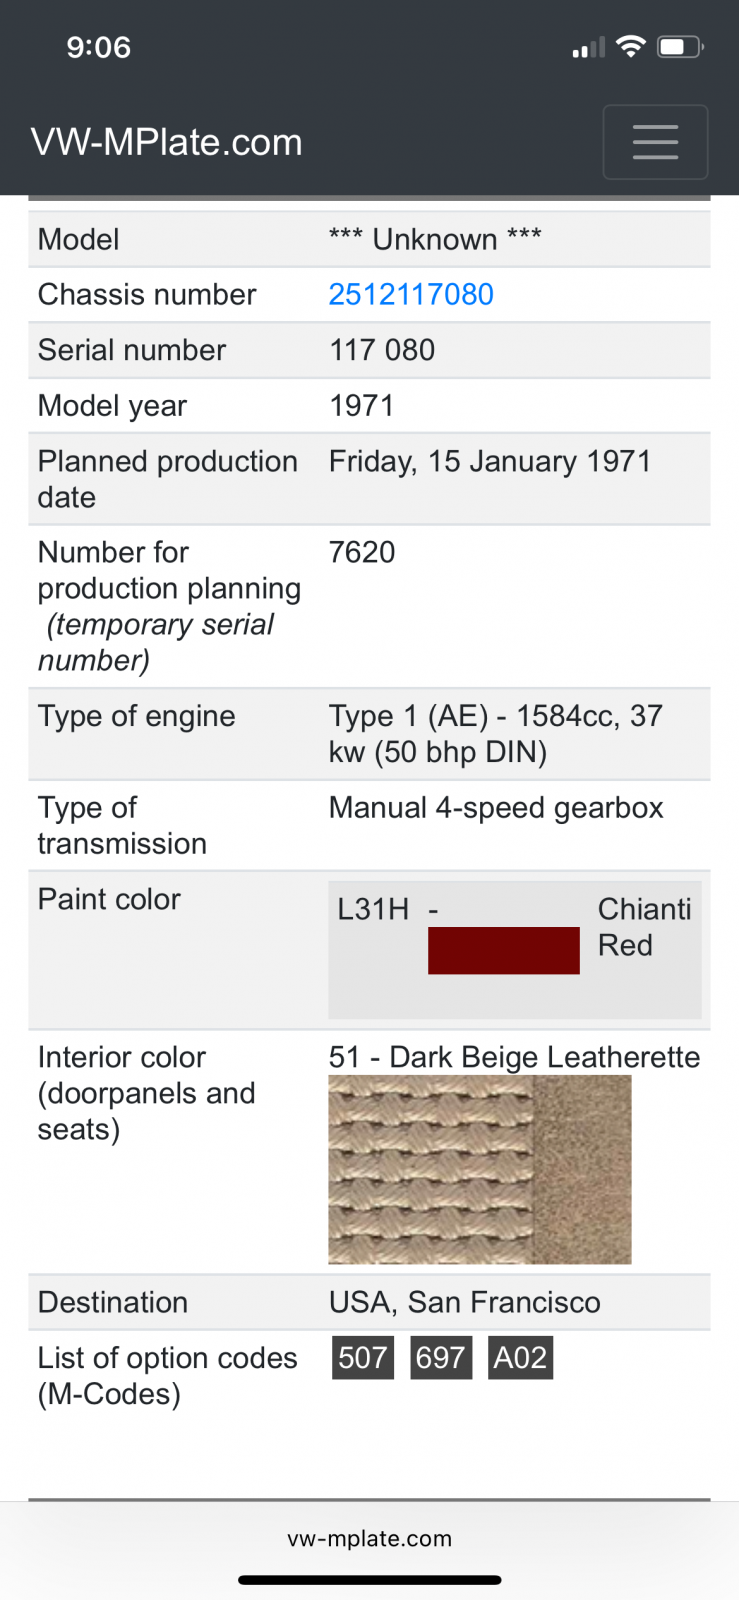Image resolution: width=739 pixels, height=1600 pixels.
Task: Tap the Wi-Fi icon in the status bar
Action: (x=631, y=45)
